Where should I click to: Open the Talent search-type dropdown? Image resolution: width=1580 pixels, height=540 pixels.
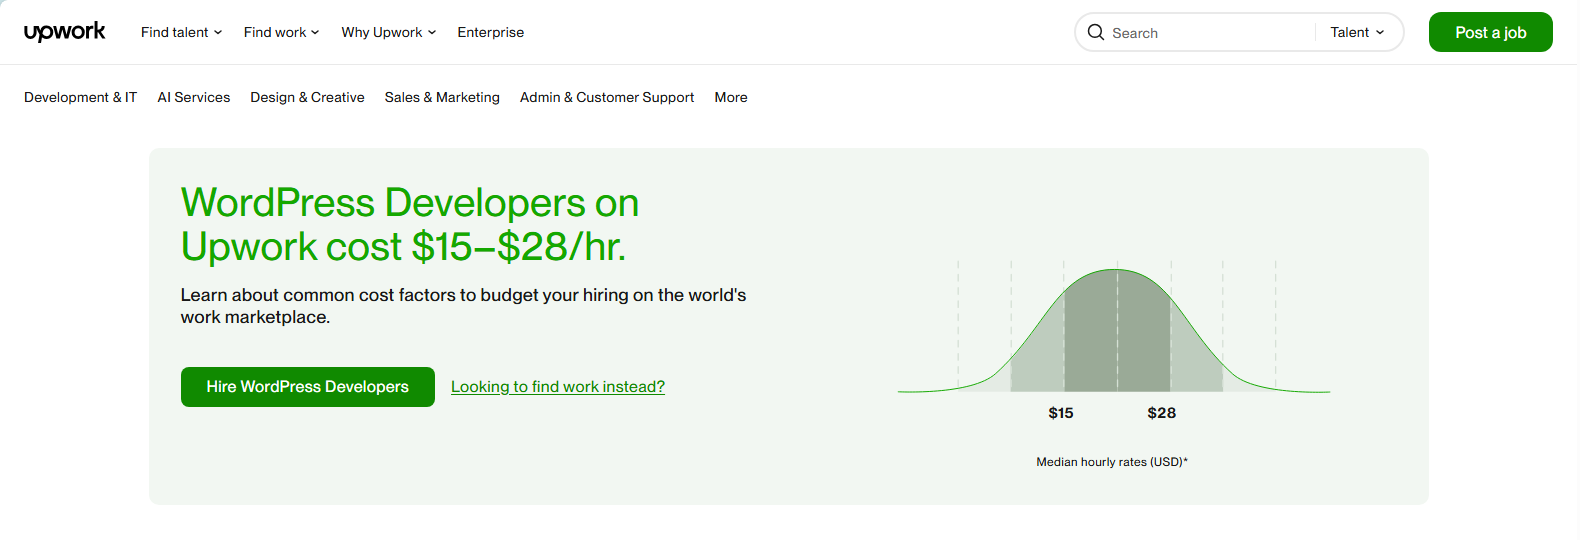point(1357,32)
